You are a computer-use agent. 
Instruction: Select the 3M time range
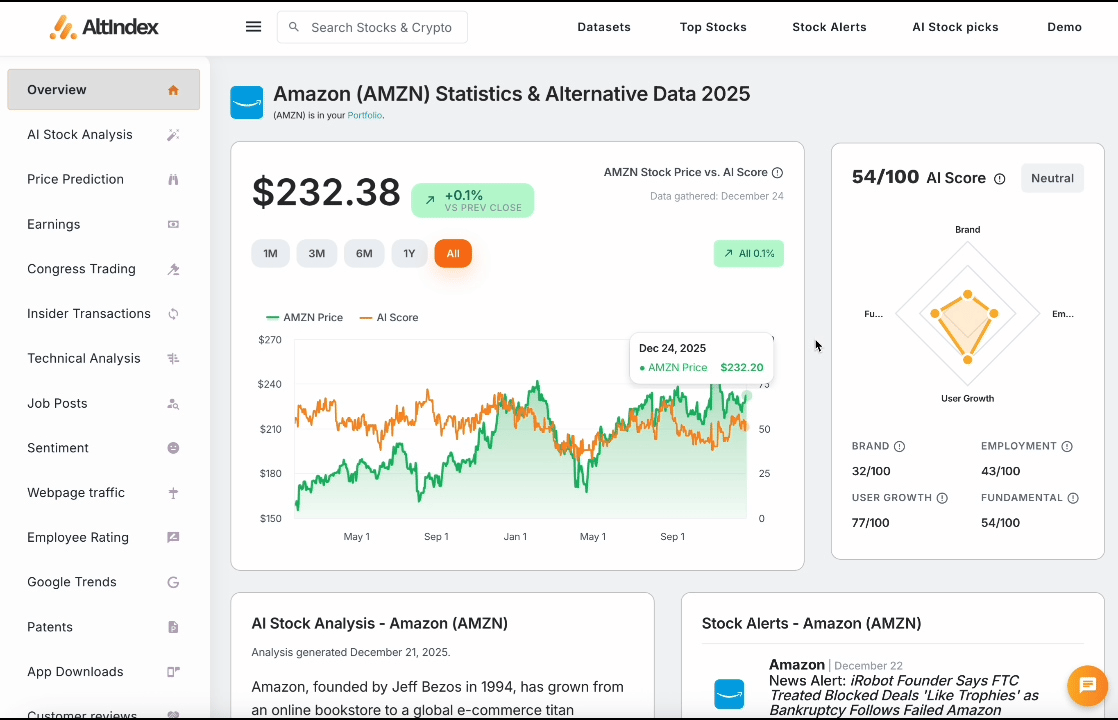point(317,254)
